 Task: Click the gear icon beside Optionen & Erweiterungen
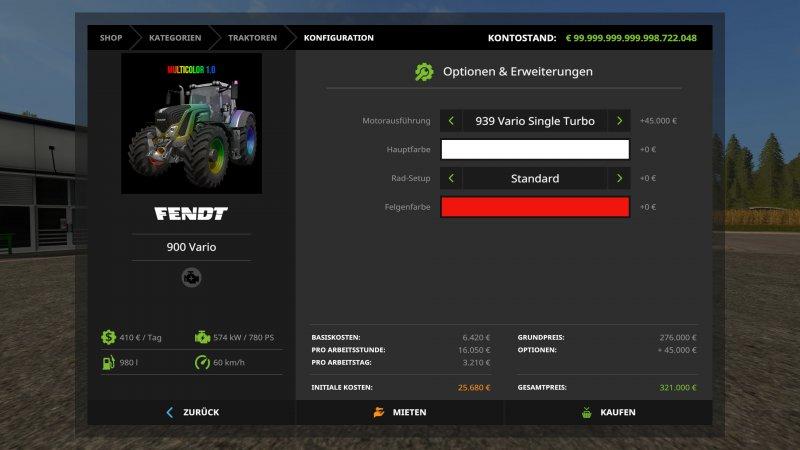point(424,72)
